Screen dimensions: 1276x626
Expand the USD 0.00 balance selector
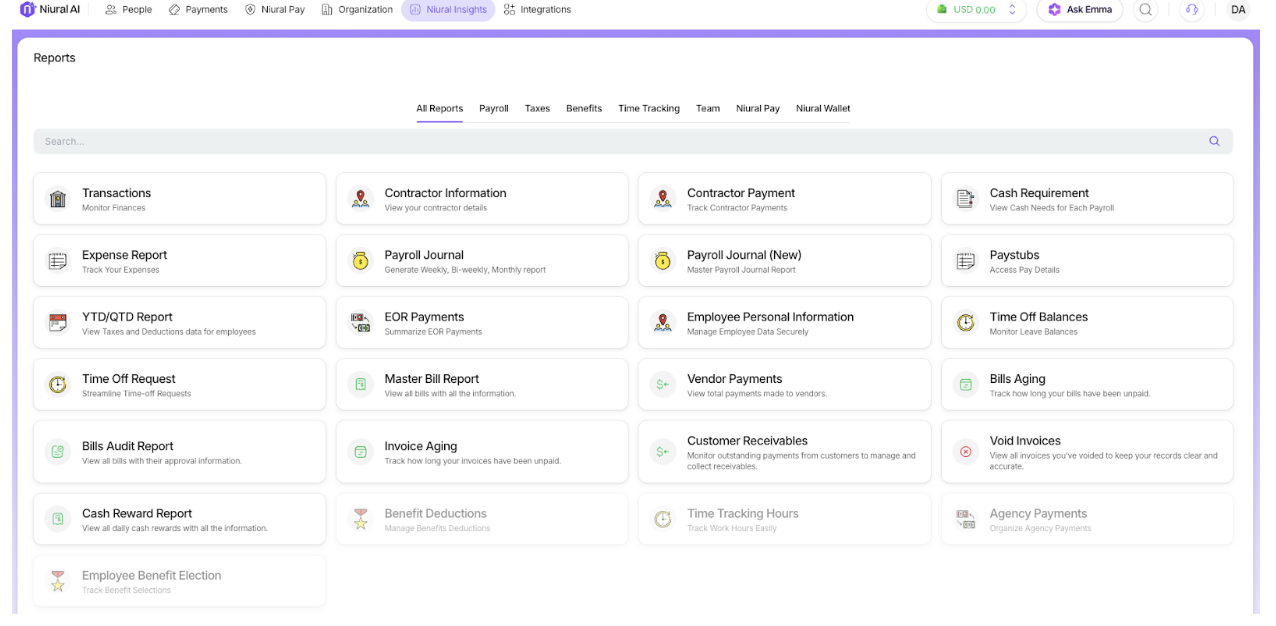(x=976, y=9)
